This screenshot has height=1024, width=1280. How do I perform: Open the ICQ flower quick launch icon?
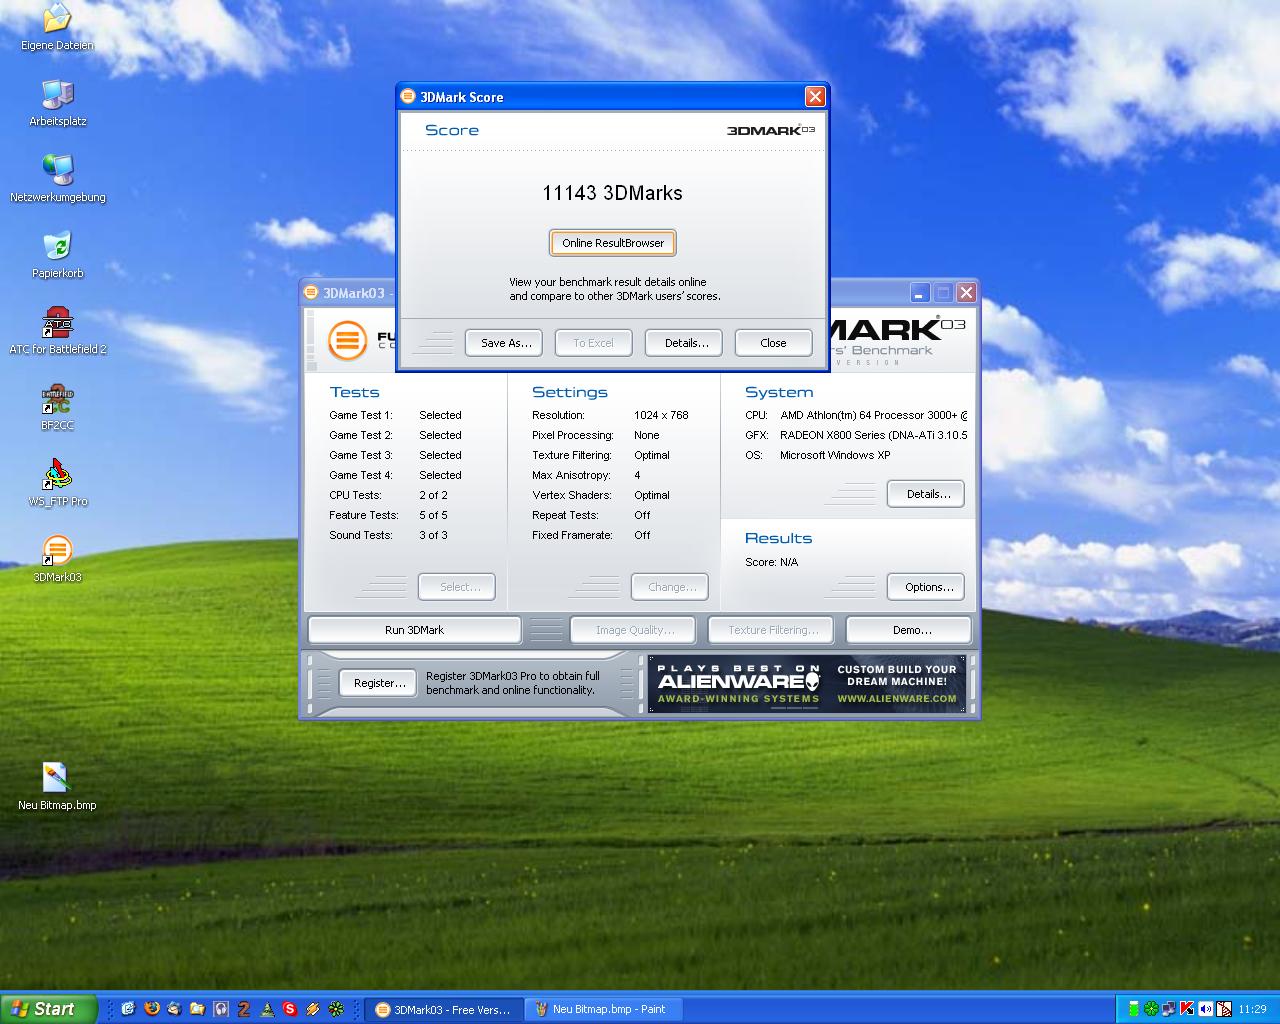click(x=336, y=1009)
